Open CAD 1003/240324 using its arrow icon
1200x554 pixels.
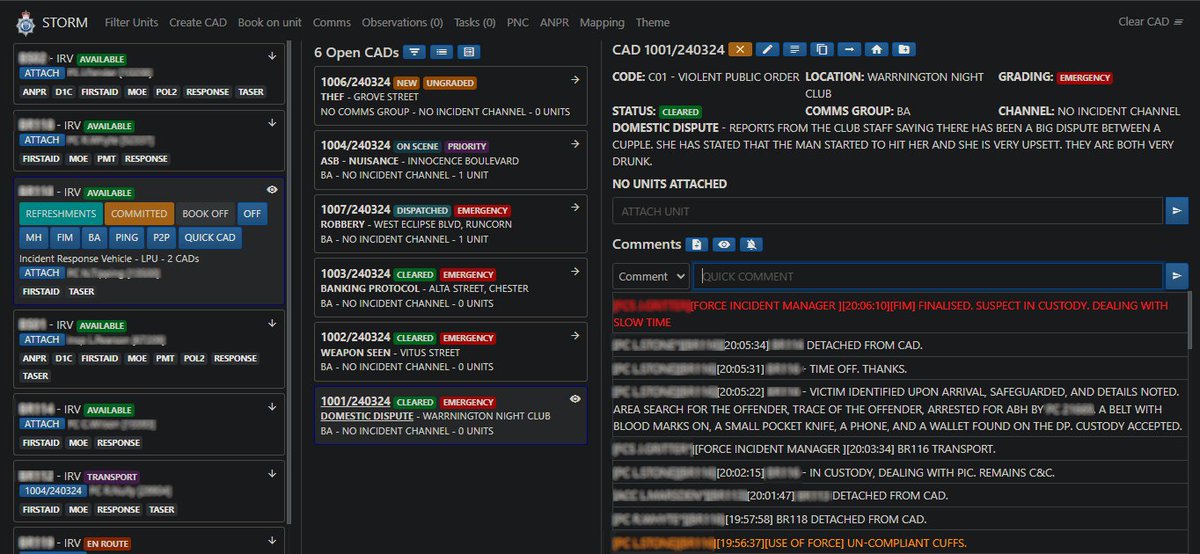575,272
